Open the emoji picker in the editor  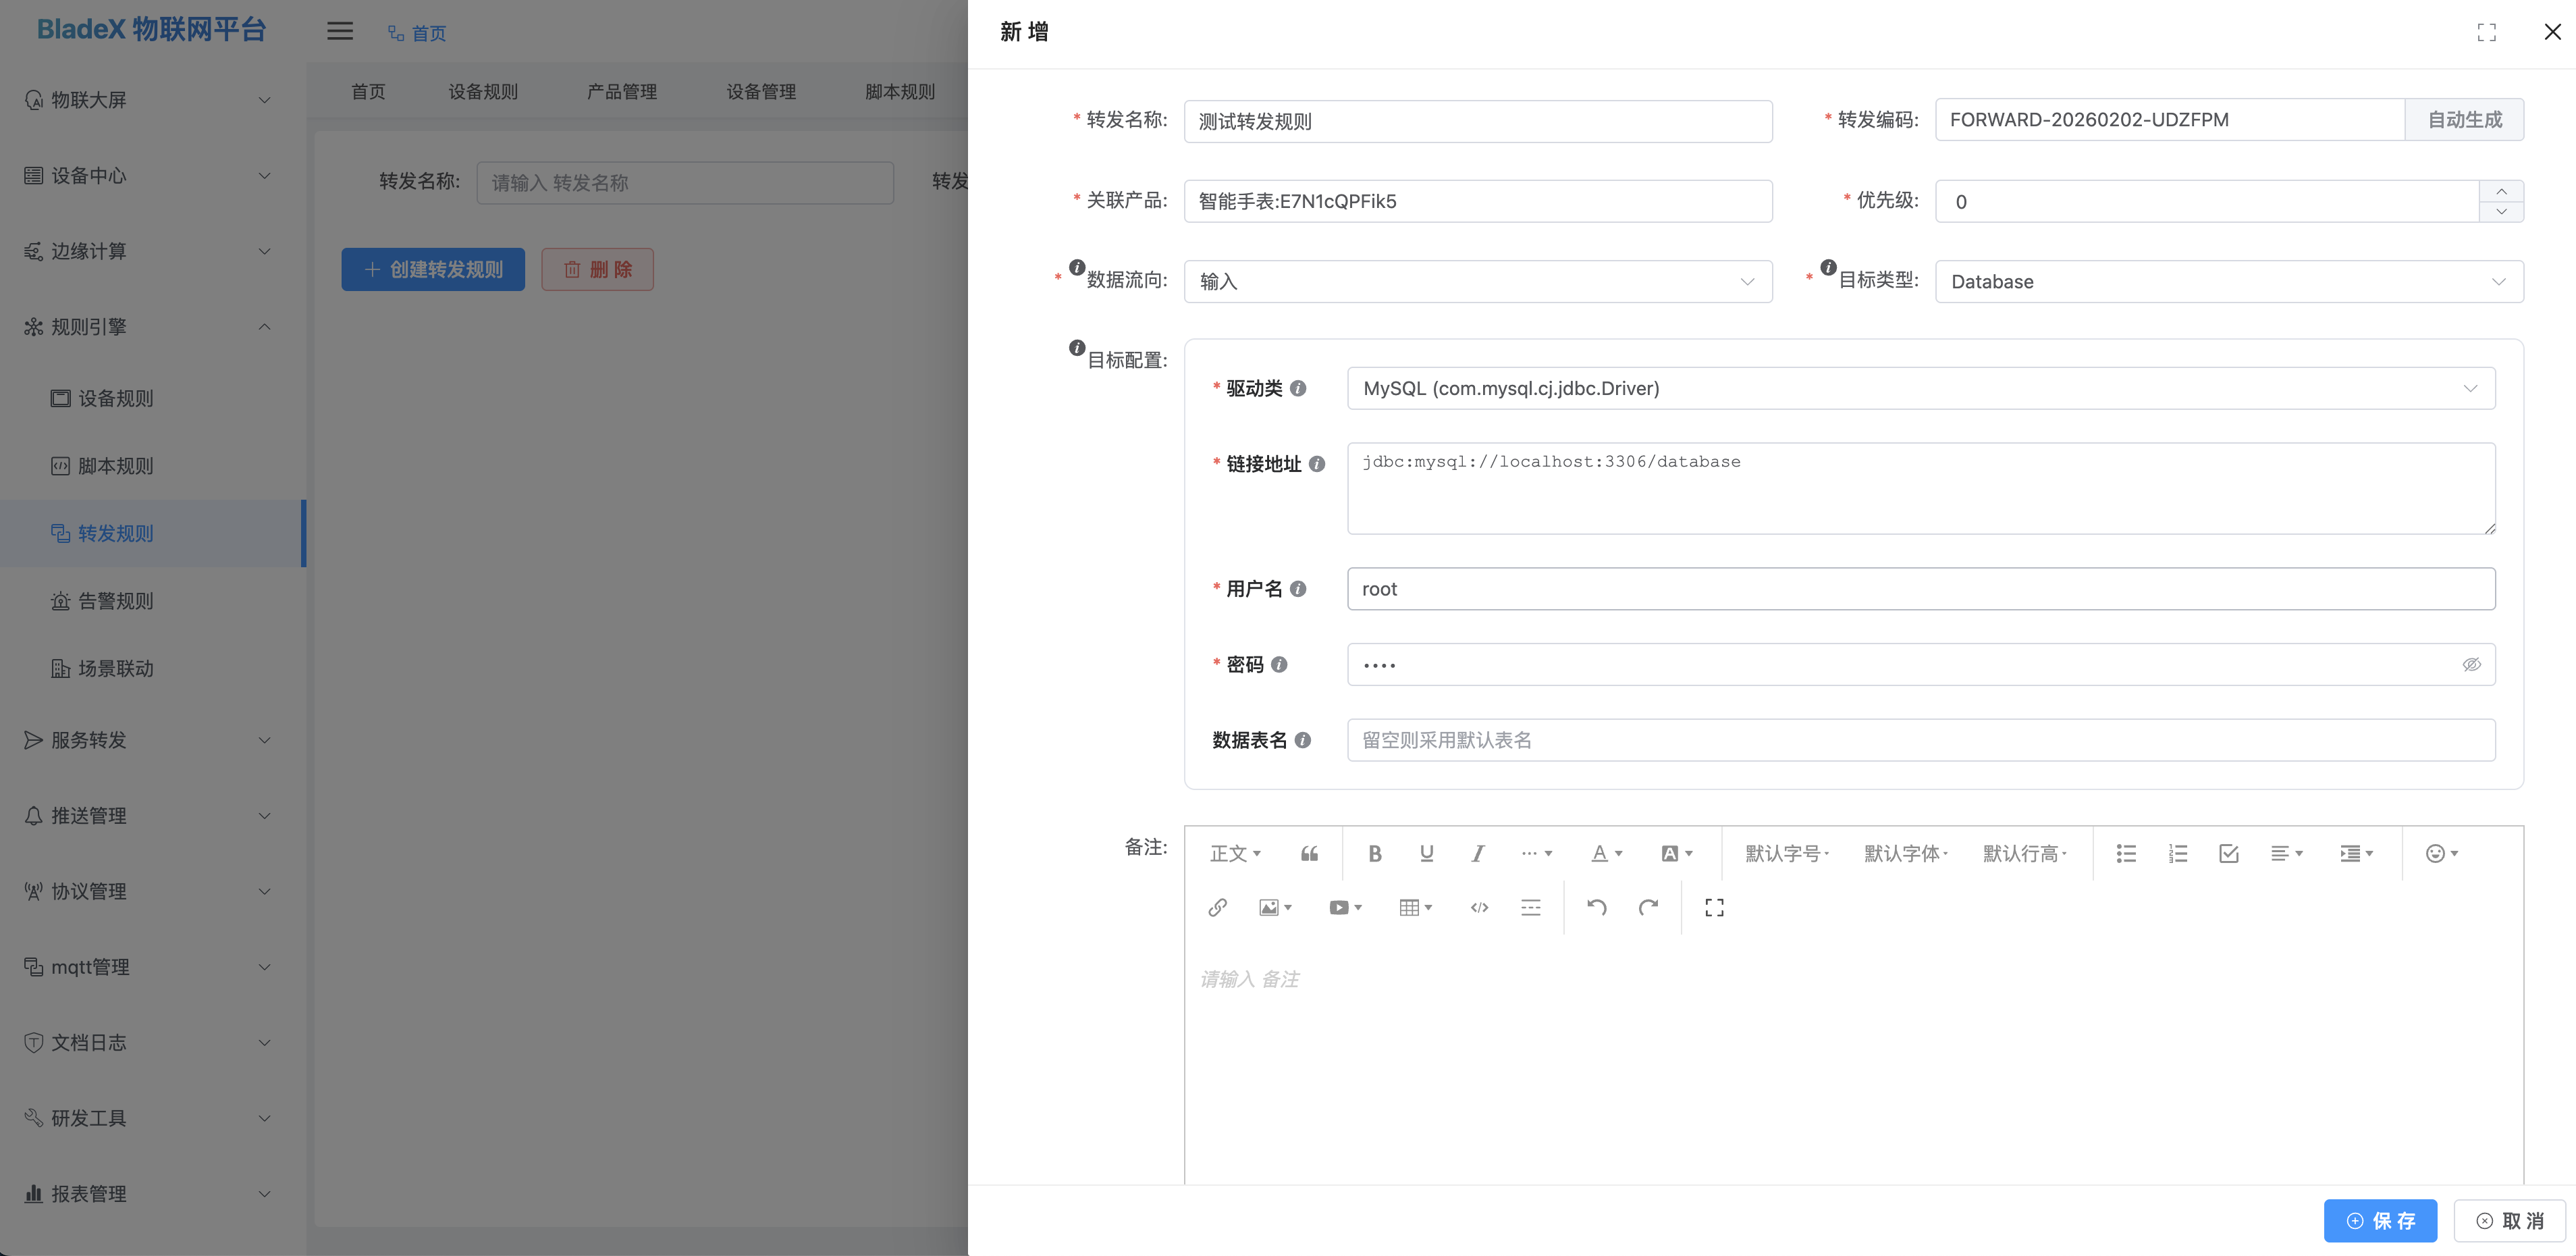coord(2437,853)
